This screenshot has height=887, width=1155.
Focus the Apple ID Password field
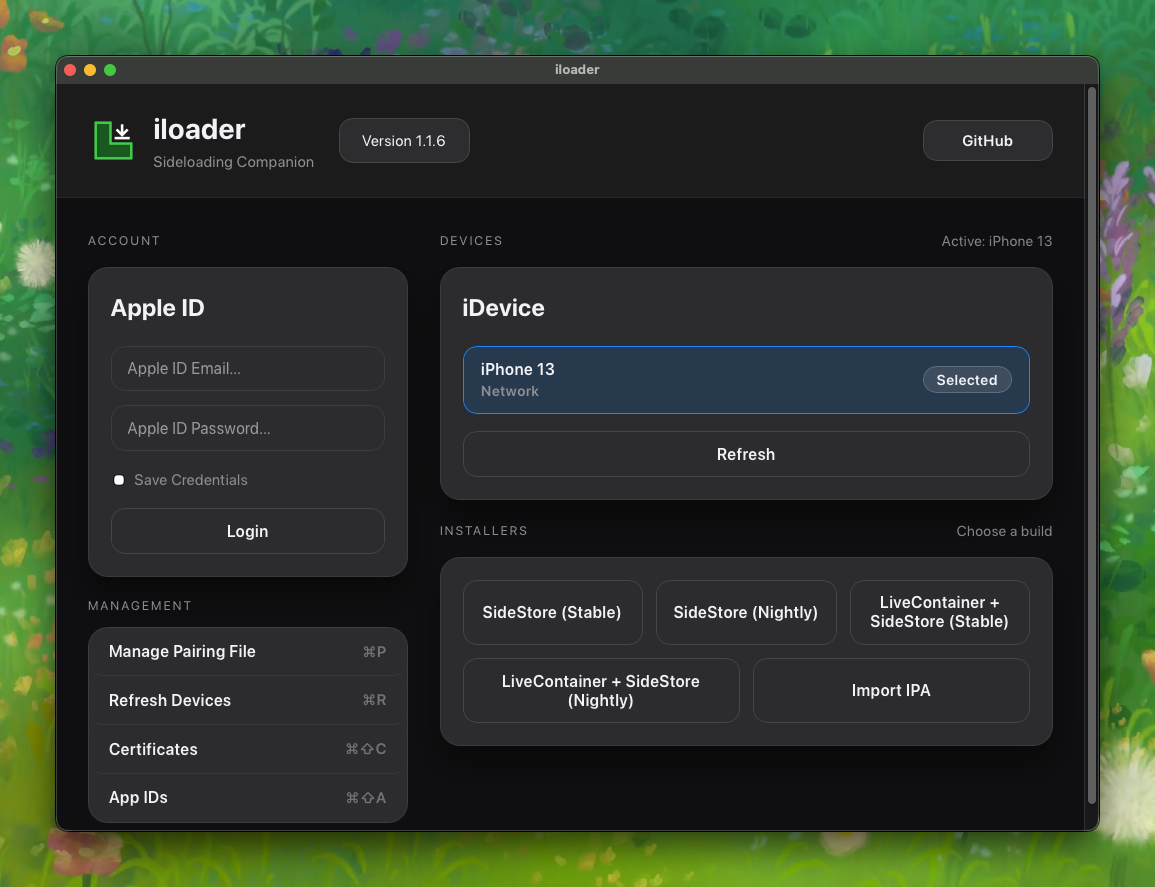(x=247, y=428)
